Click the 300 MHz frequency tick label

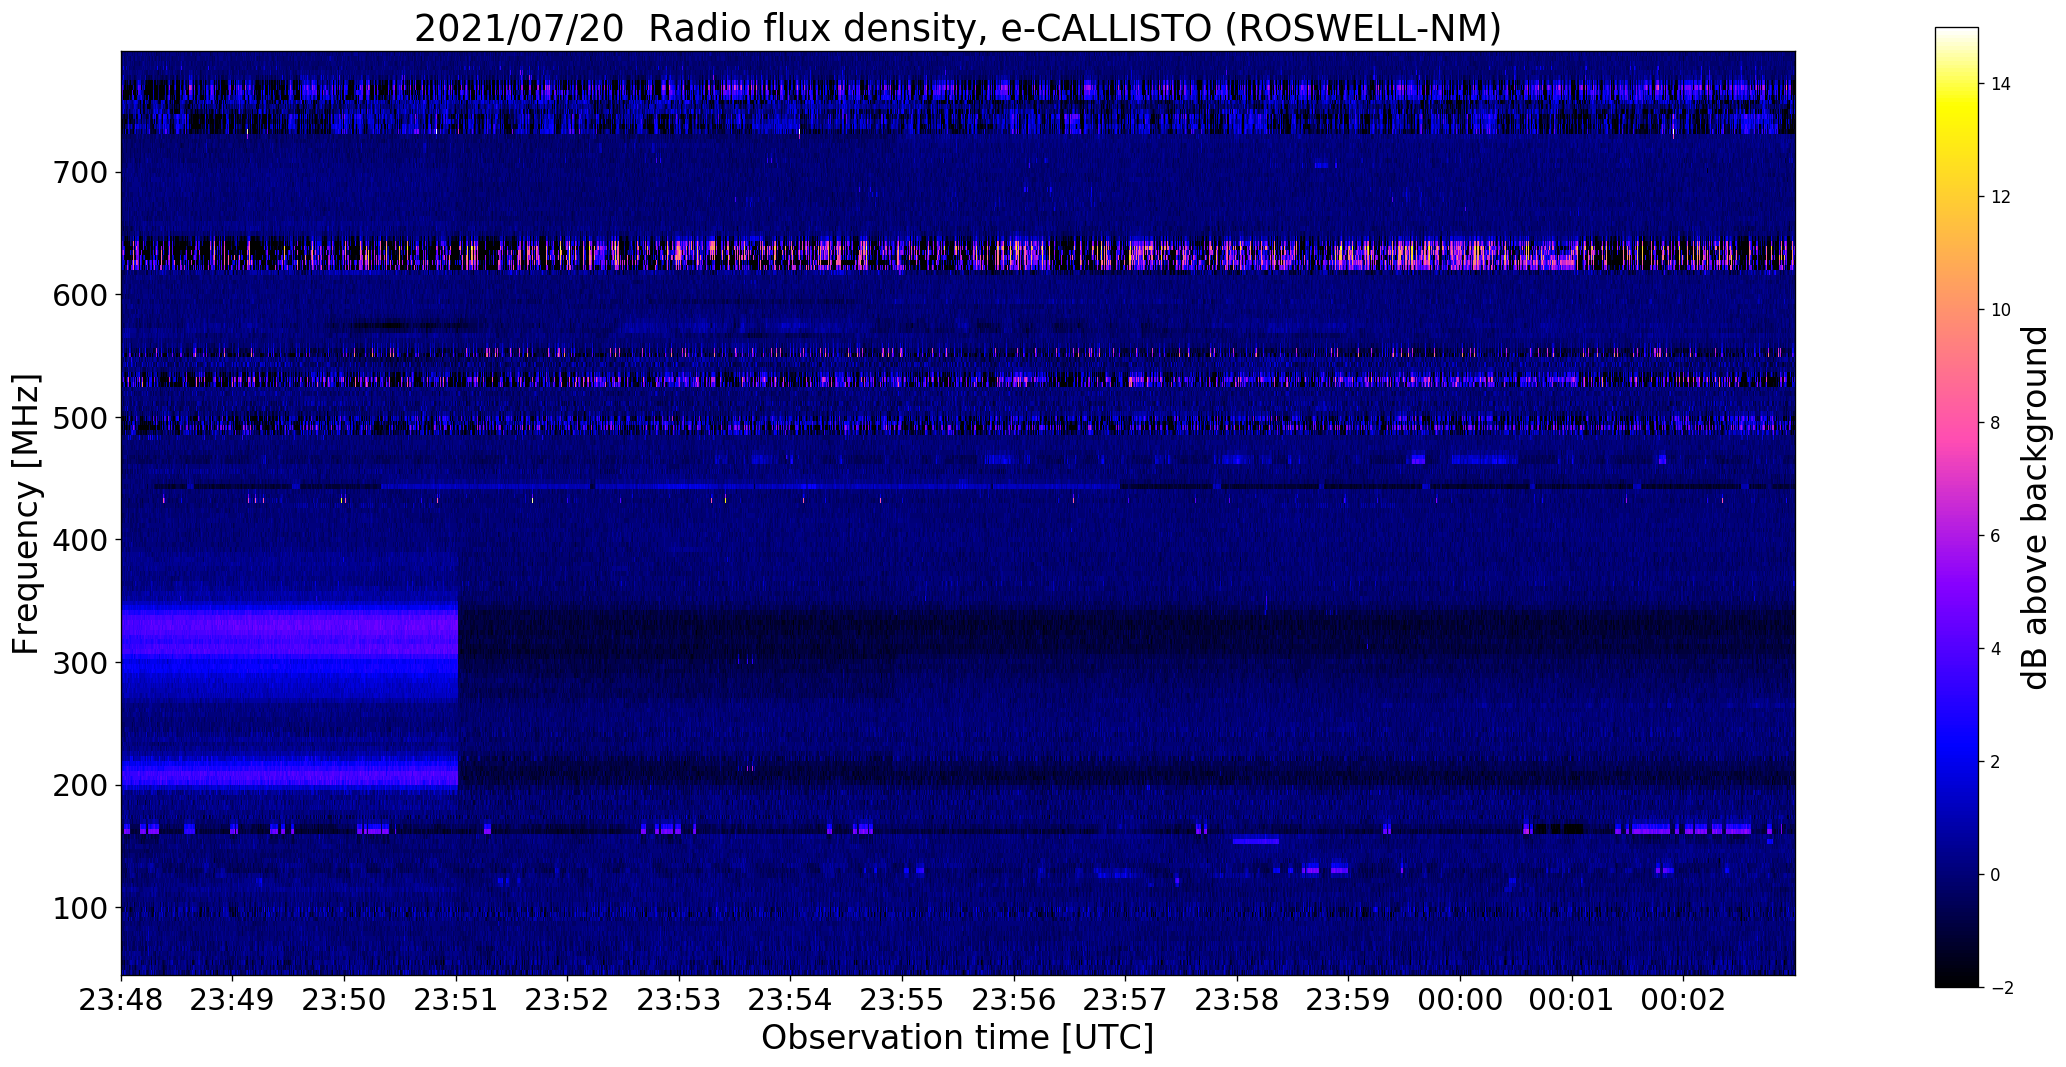tap(78, 662)
